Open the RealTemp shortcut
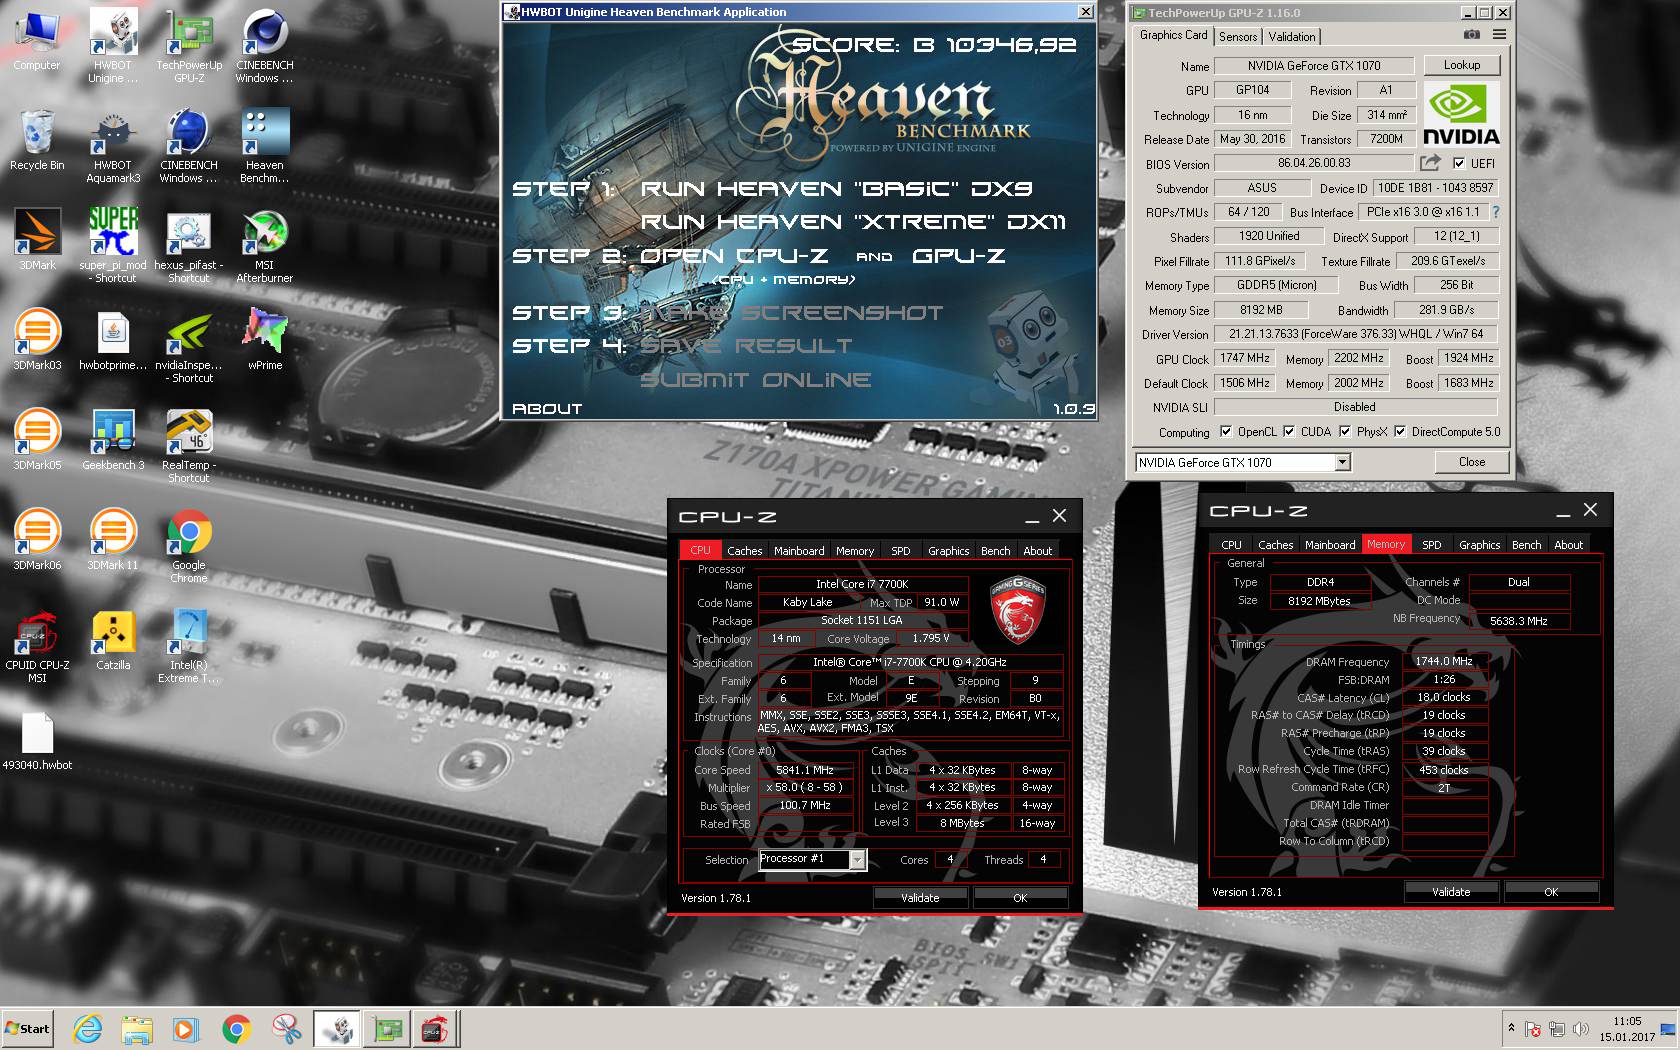1680x1050 pixels. coord(189,445)
